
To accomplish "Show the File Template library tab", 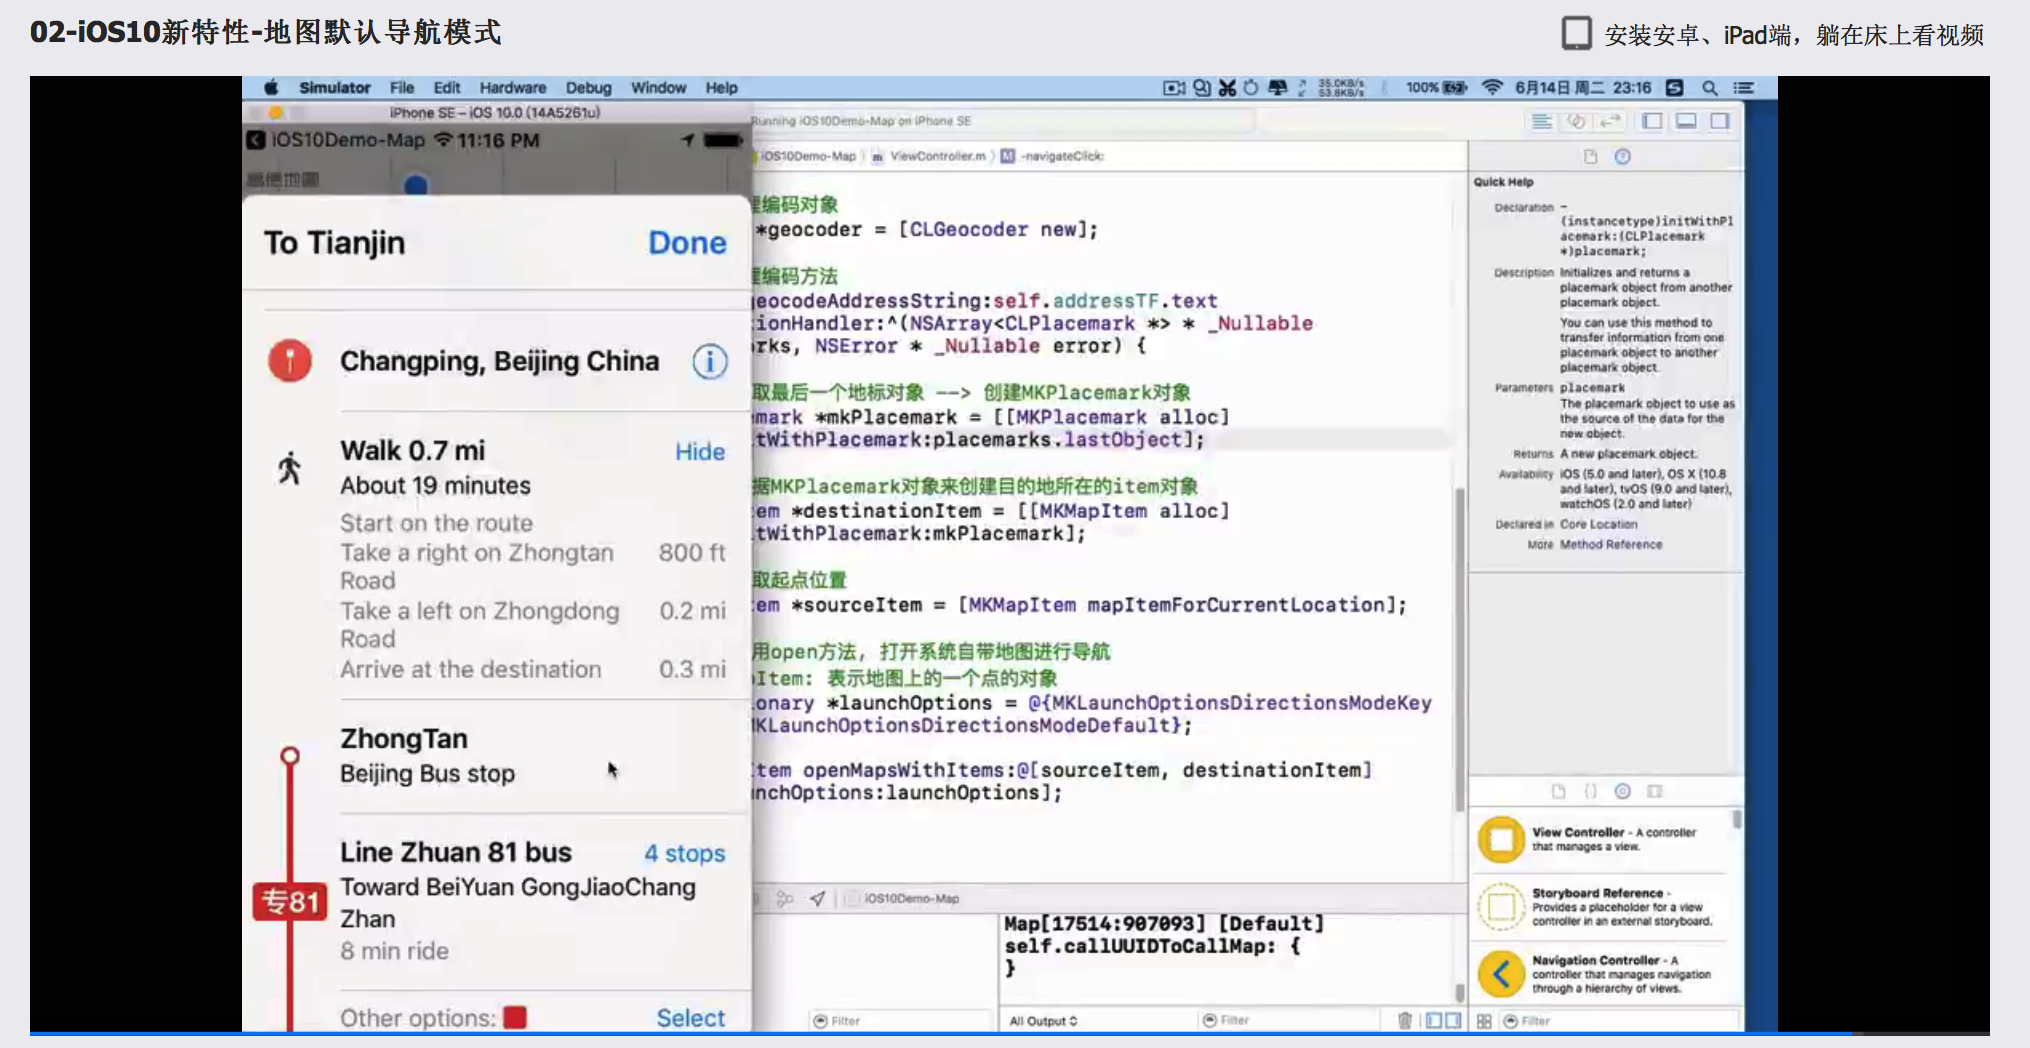I will click(1558, 791).
